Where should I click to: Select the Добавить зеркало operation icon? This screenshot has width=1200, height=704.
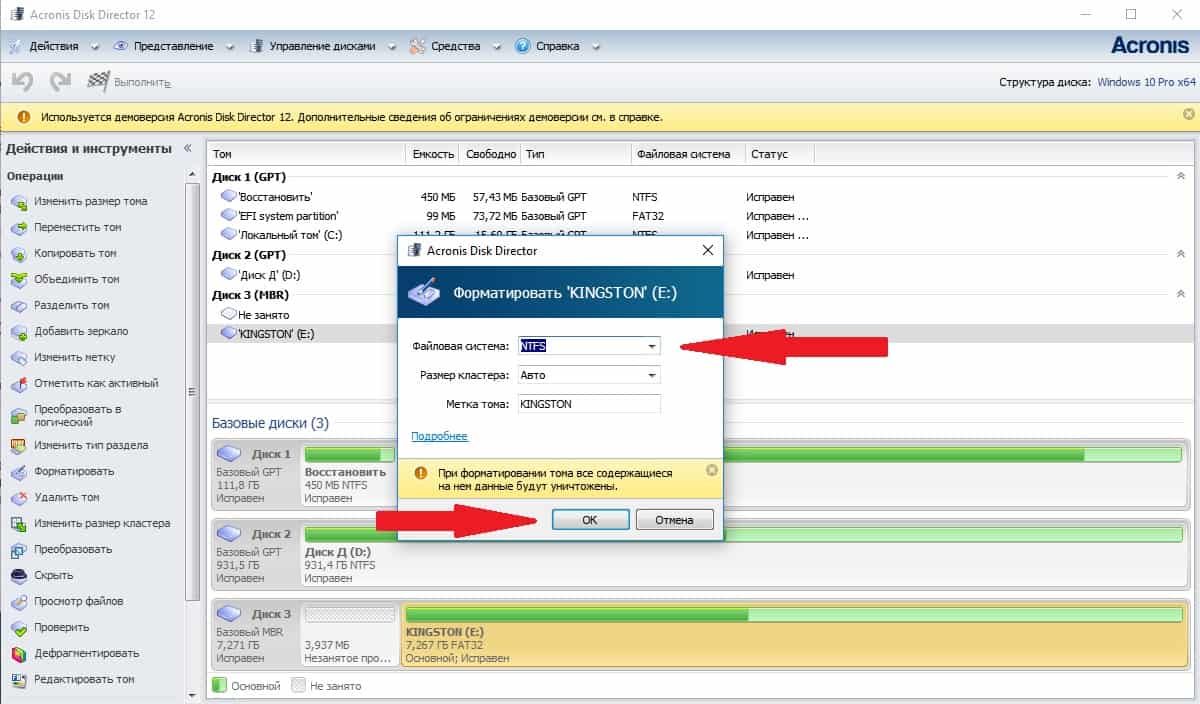(18, 332)
